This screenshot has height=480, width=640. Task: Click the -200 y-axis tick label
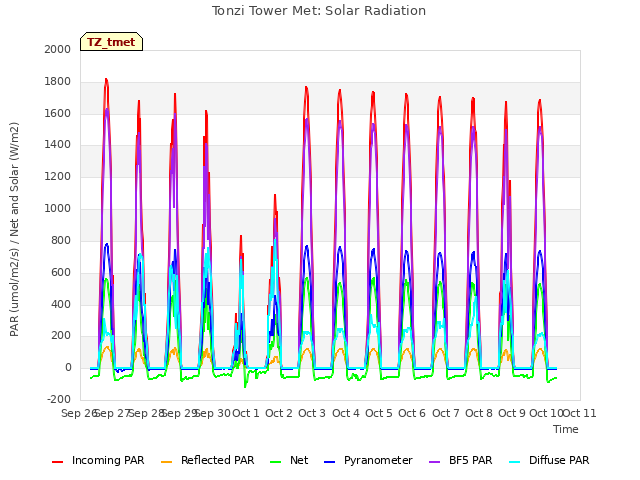point(59,399)
